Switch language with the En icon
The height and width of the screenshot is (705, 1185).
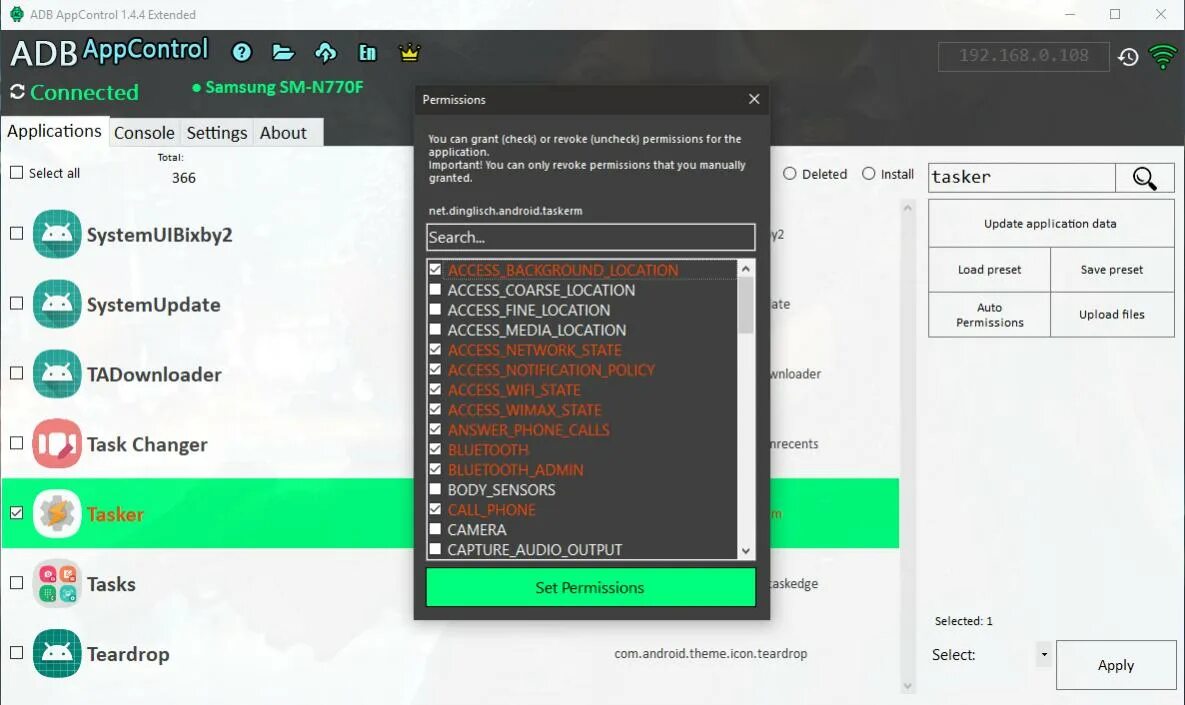click(x=367, y=52)
